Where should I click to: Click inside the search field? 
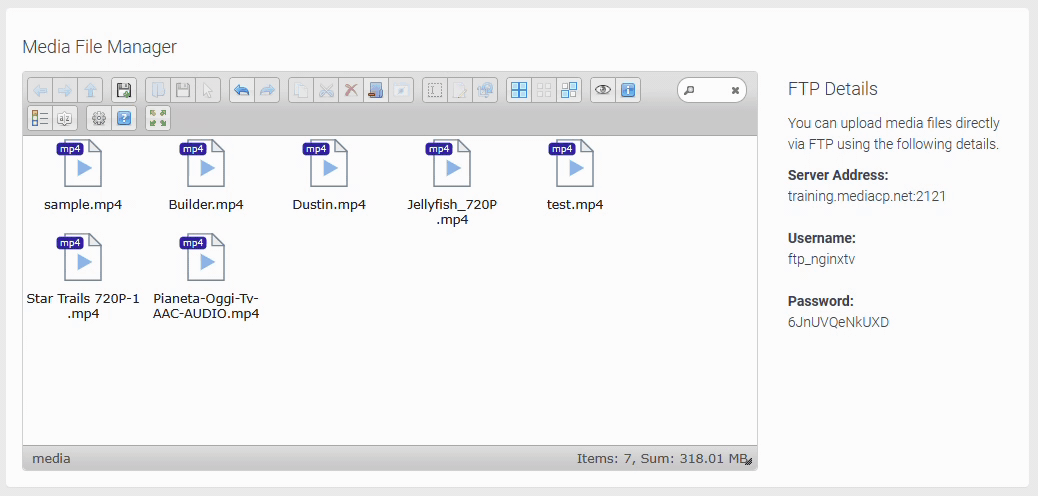(712, 90)
